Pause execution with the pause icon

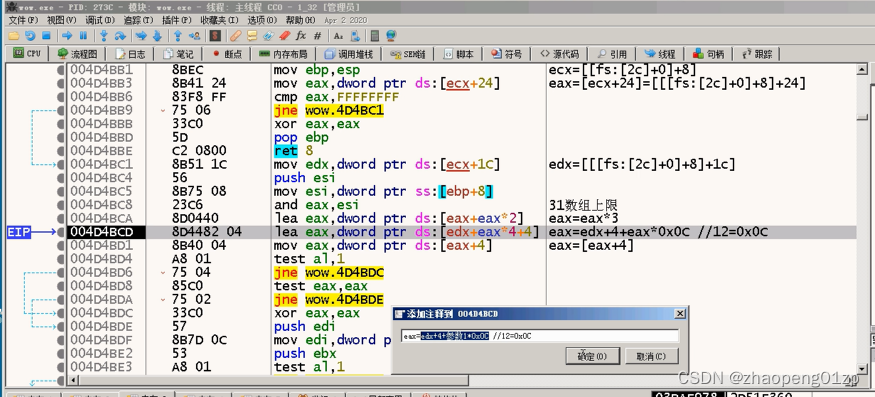tap(83, 36)
